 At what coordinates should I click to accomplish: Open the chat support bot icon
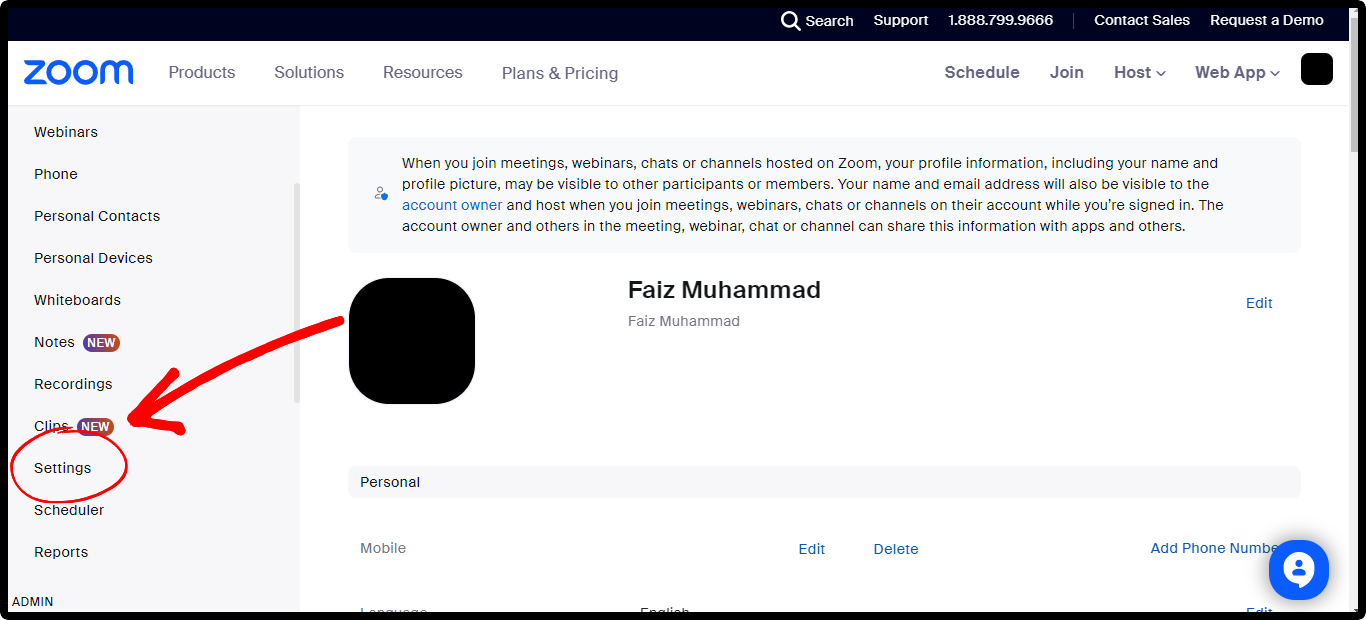pos(1298,571)
